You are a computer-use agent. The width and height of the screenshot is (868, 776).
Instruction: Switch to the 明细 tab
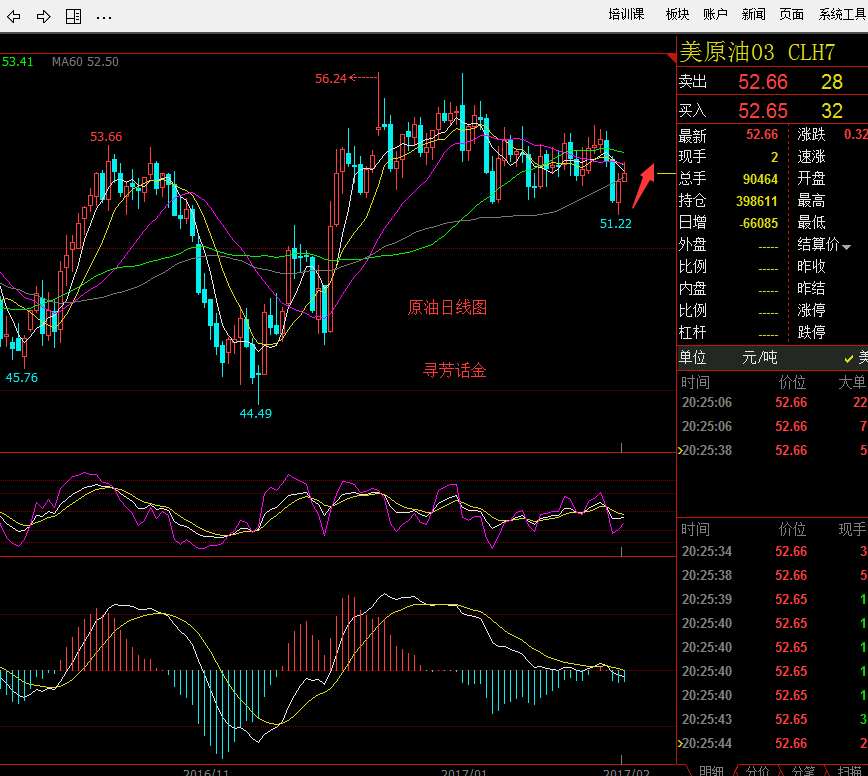711,770
